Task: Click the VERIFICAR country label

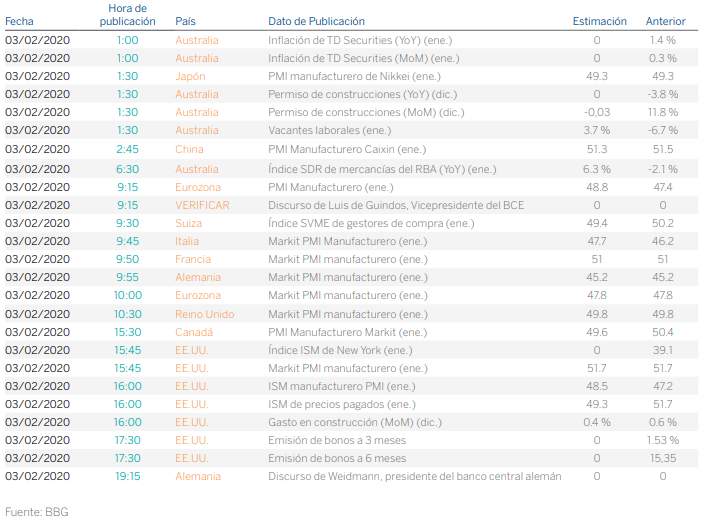Action: pyautogui.click(x=202, y=205)
